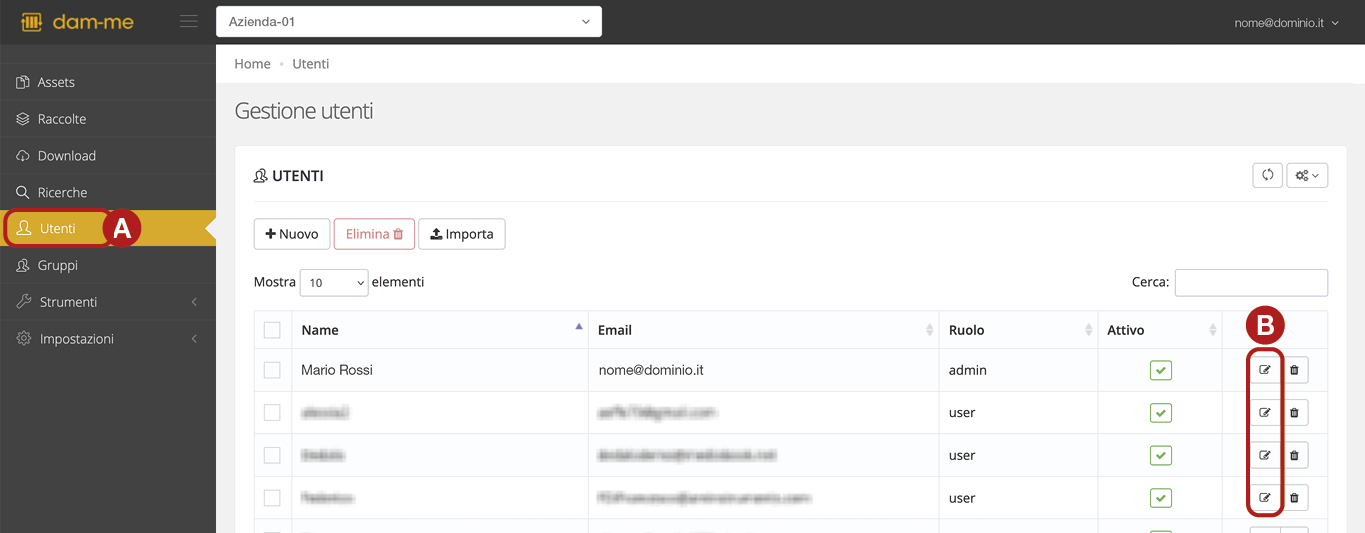The height and width of the screenshot is (533, 1365).
Task: Go to Home breadcrumb link
Action: click(252, 64)
